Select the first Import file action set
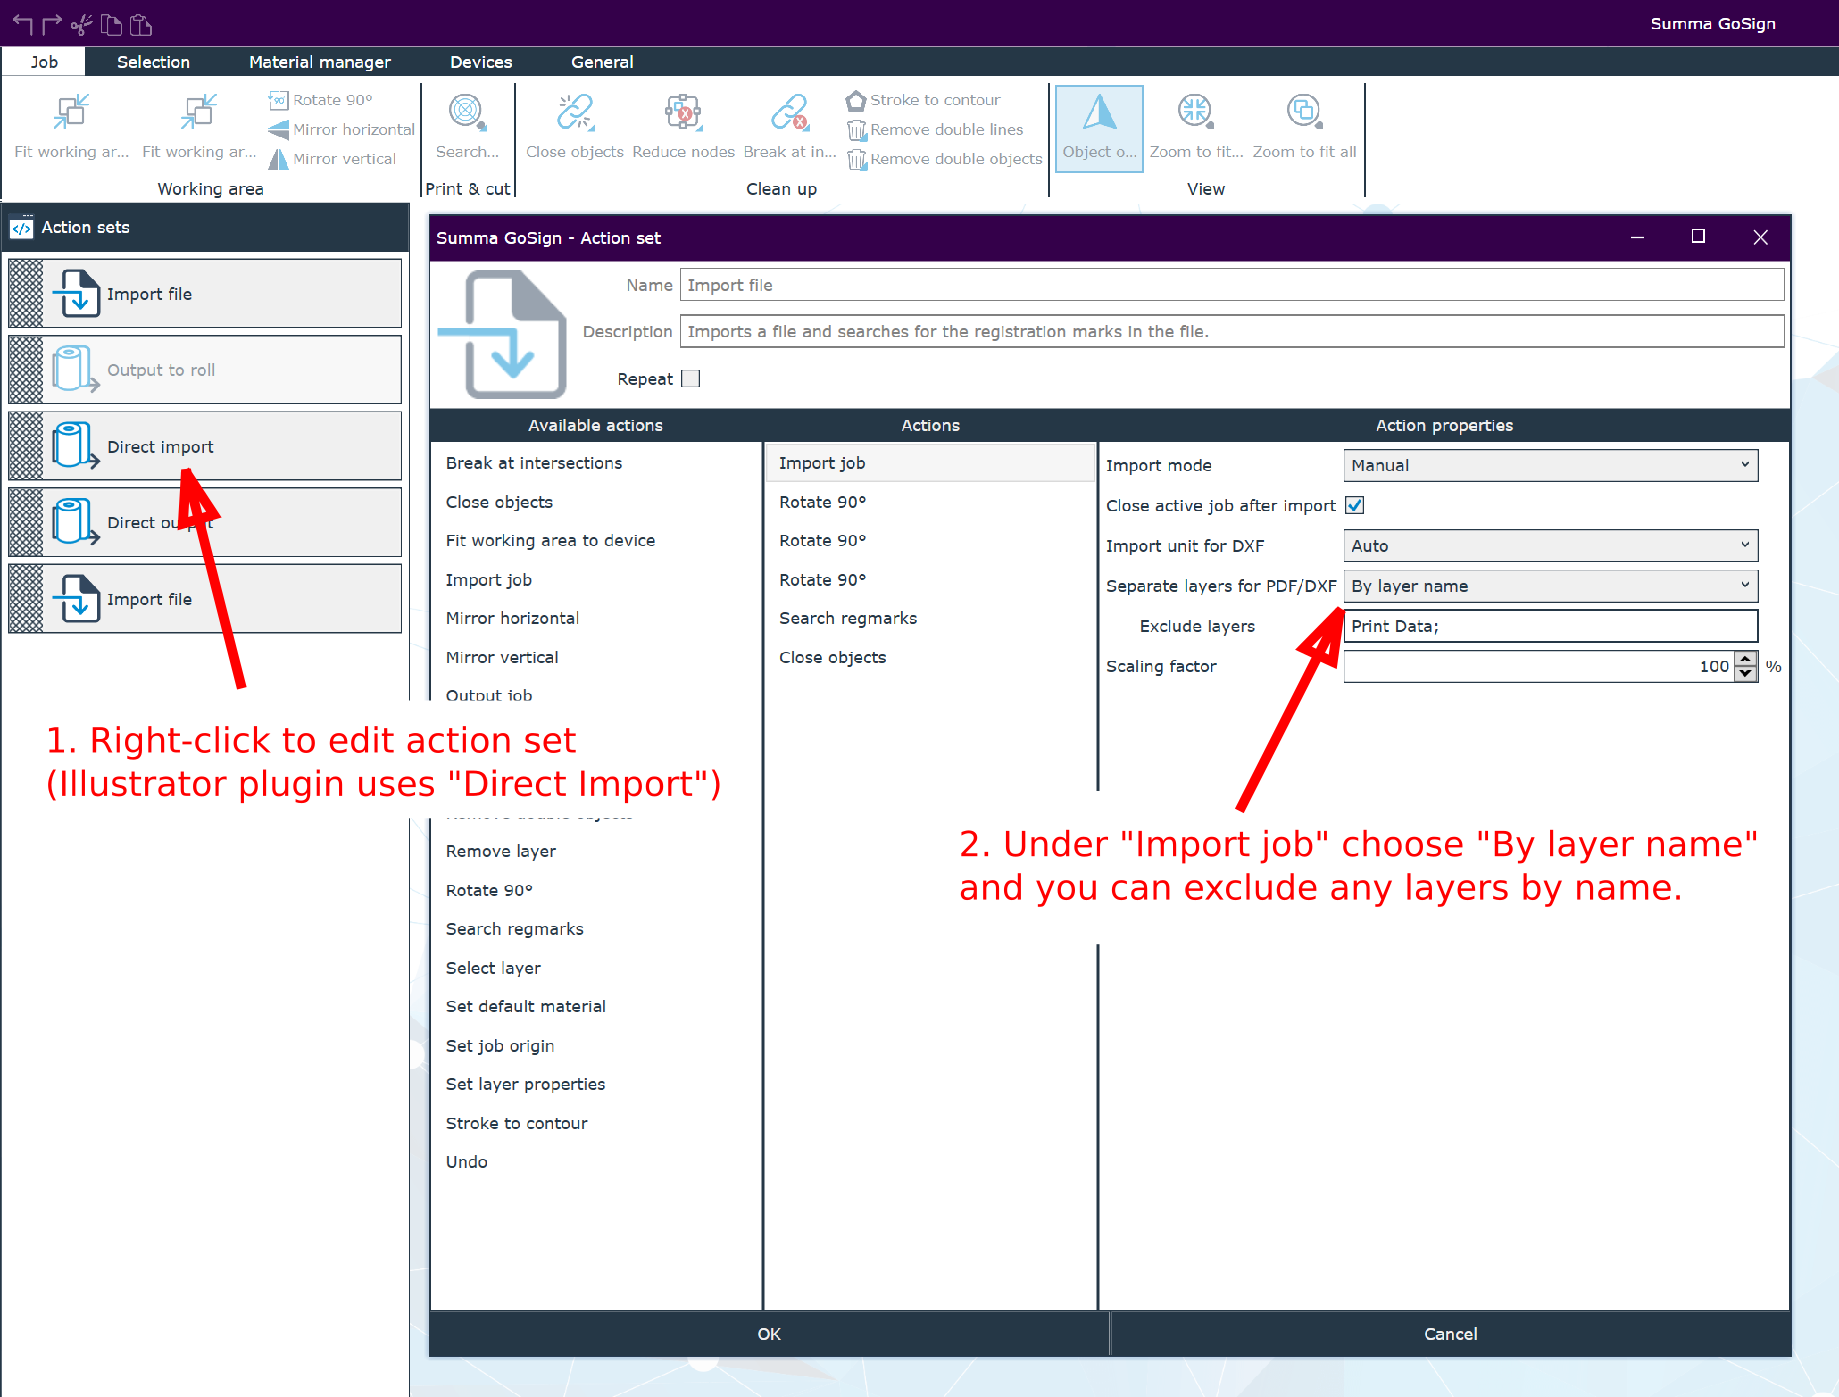Screen dimensions: 1839x1397 pos(205,294)
